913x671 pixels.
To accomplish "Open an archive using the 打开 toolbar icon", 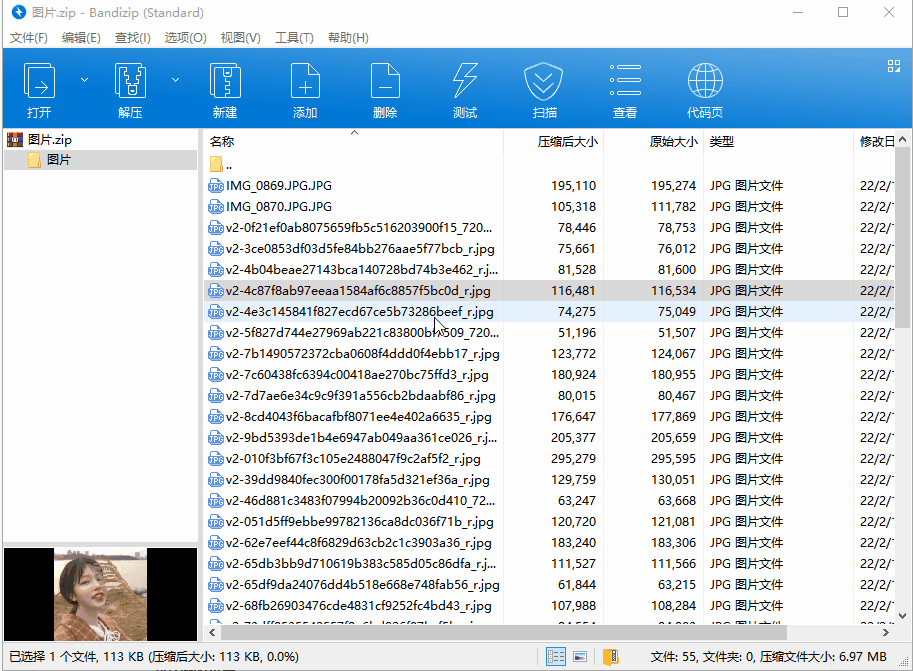I will click(x=39, y=88).
